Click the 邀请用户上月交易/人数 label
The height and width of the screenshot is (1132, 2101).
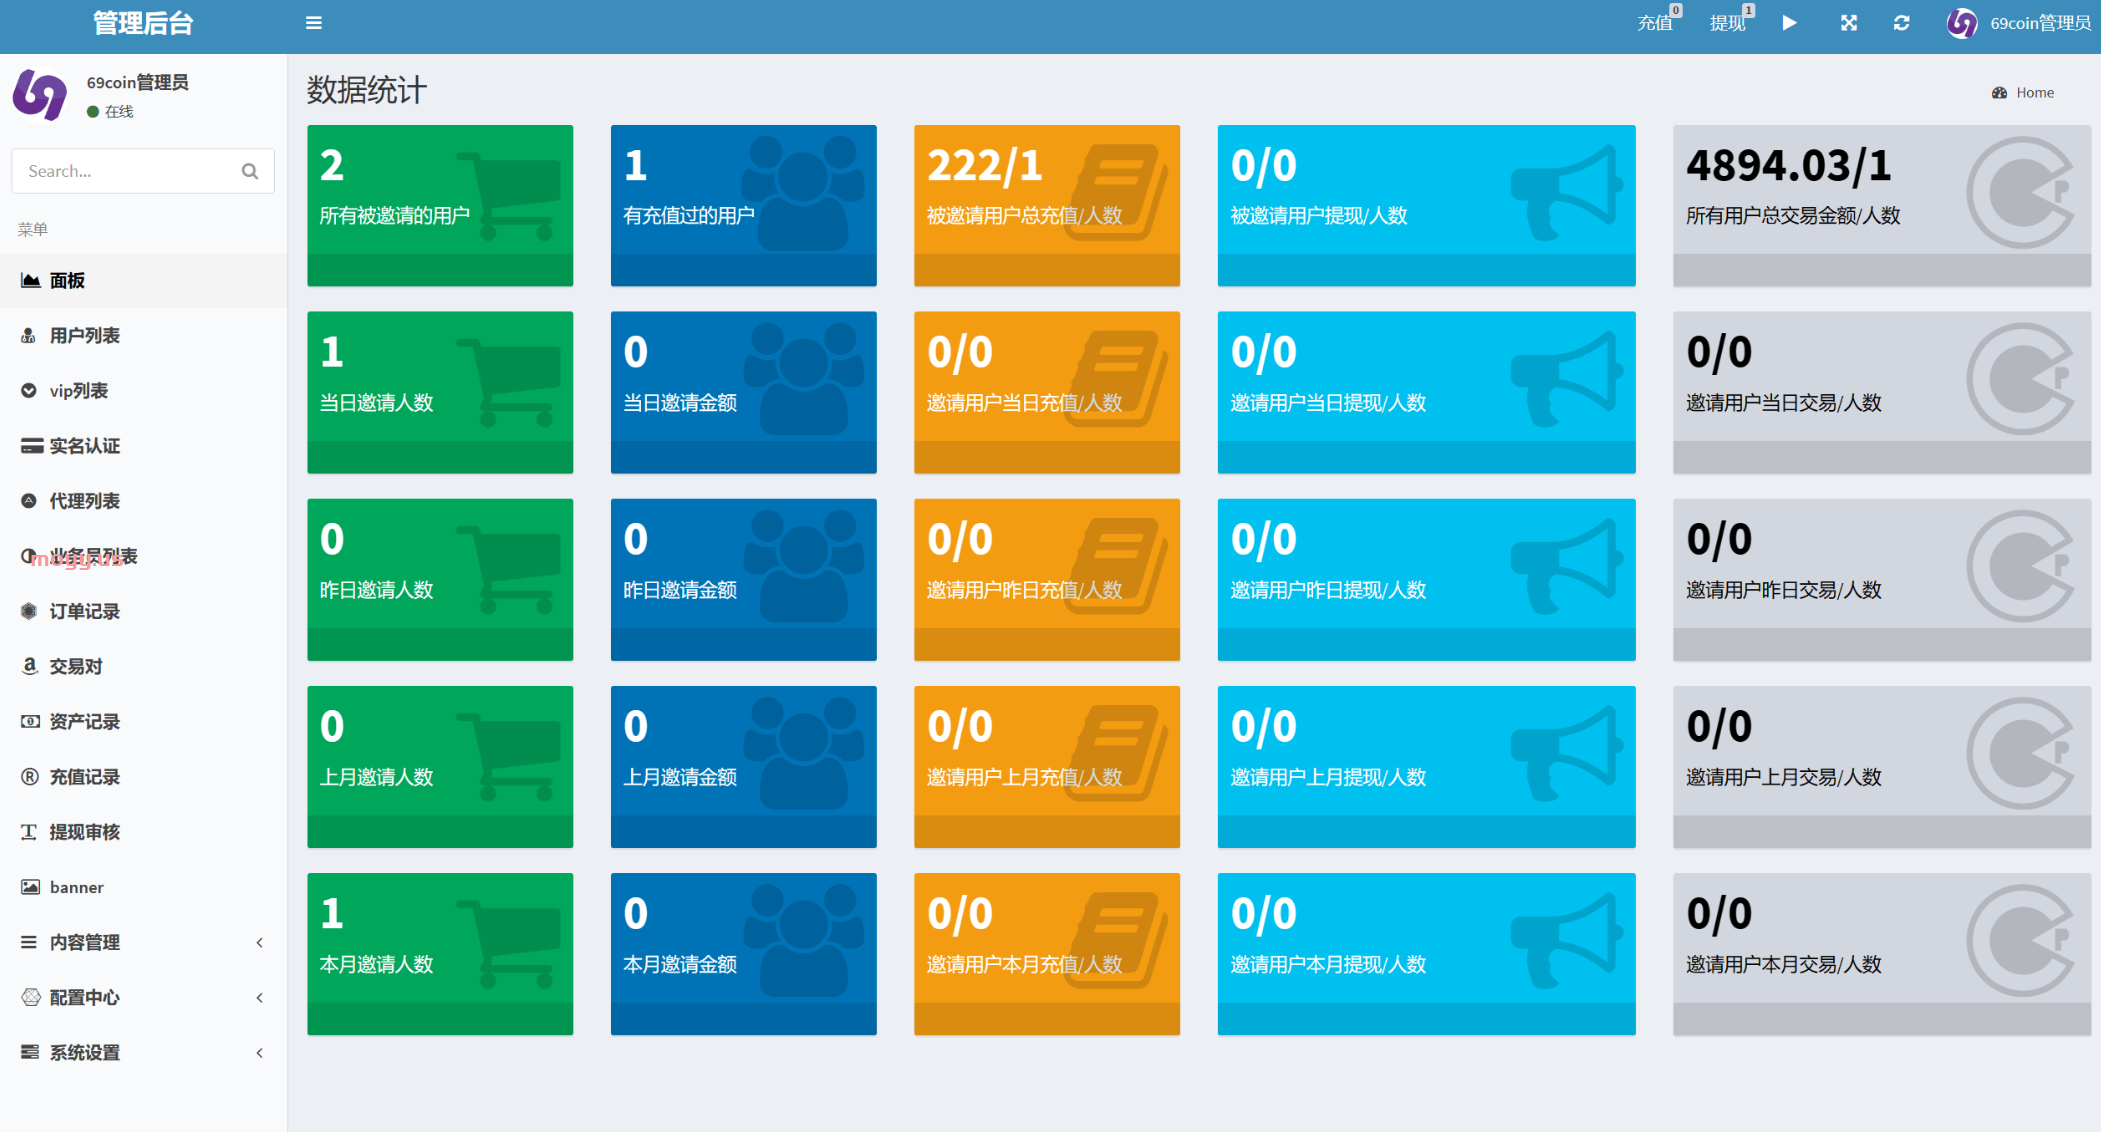(1783, 777)
